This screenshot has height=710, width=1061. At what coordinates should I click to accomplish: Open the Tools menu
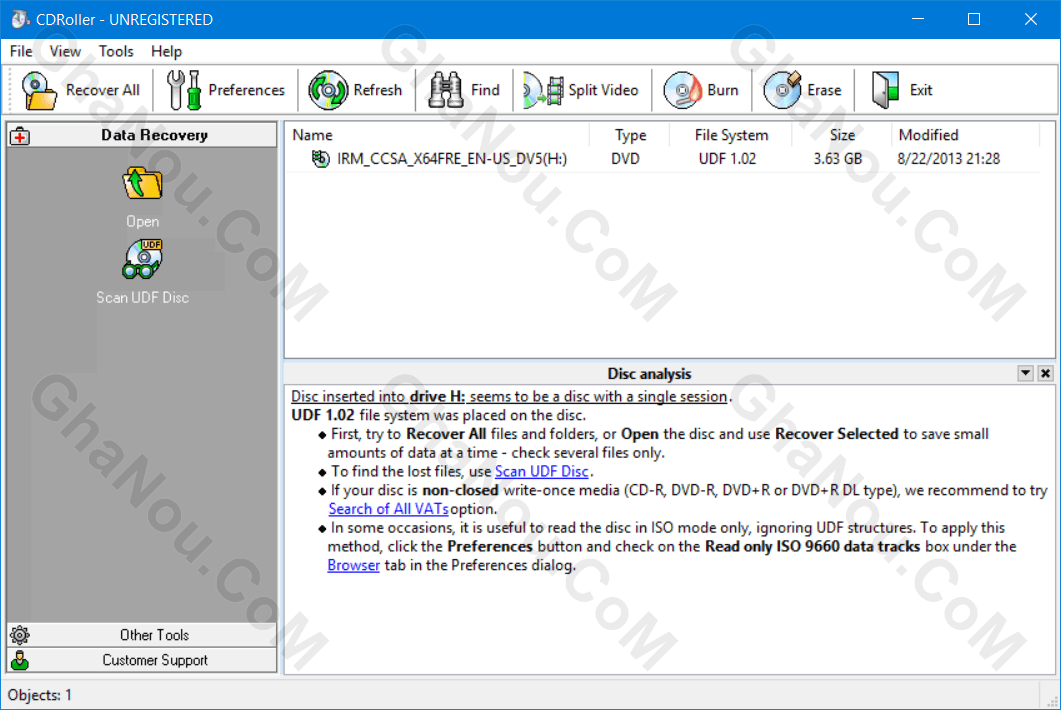pos(116,51)
